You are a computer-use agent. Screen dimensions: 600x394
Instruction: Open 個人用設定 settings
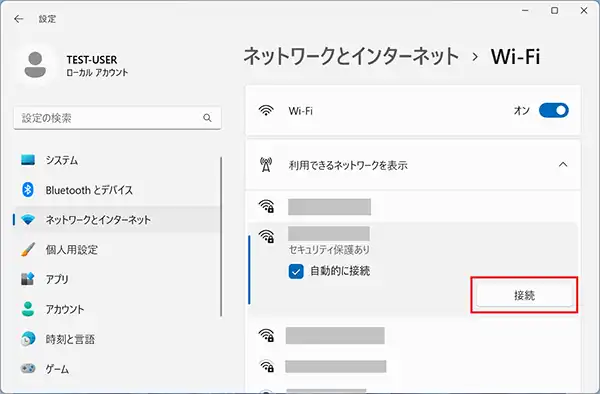click(x=117, y=249)
